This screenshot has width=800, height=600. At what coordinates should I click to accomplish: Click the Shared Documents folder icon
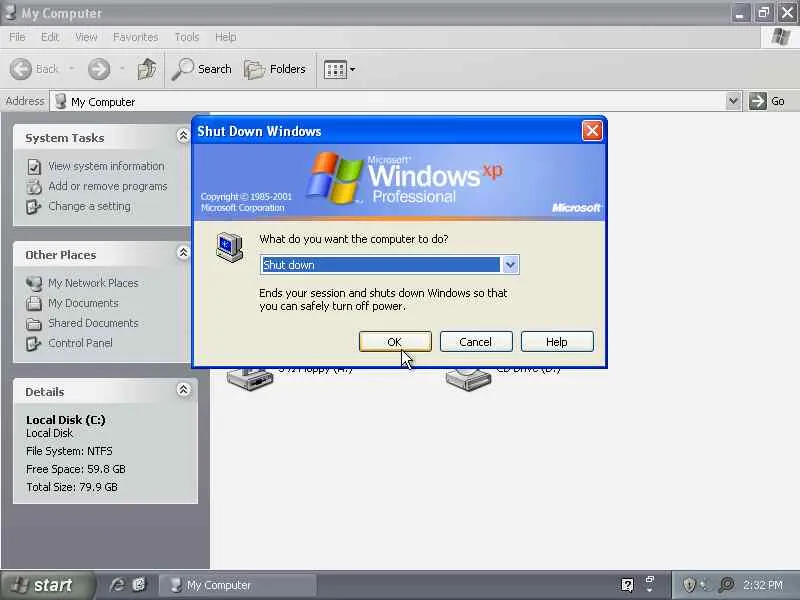[x=34, y=323]
